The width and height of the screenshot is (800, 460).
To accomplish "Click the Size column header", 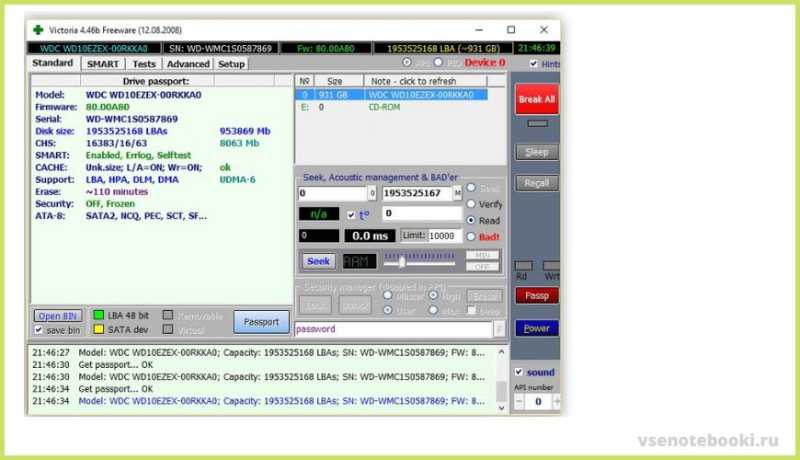I will [x=339, y=81].
